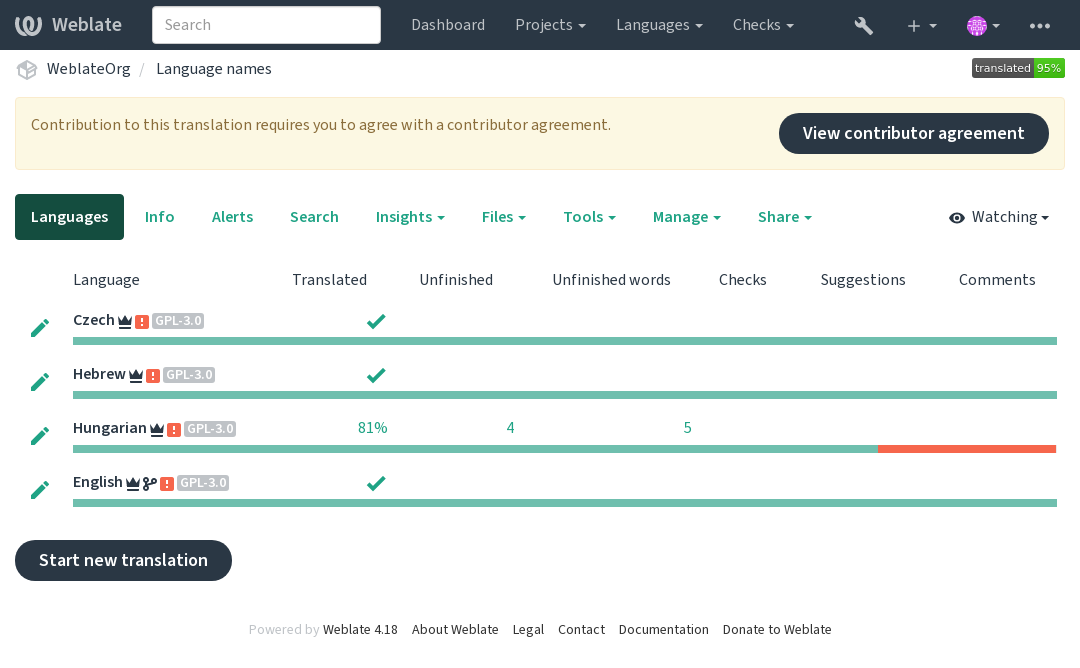
Task: Click Hungarian 81% translated value
Action: [373, 428]
